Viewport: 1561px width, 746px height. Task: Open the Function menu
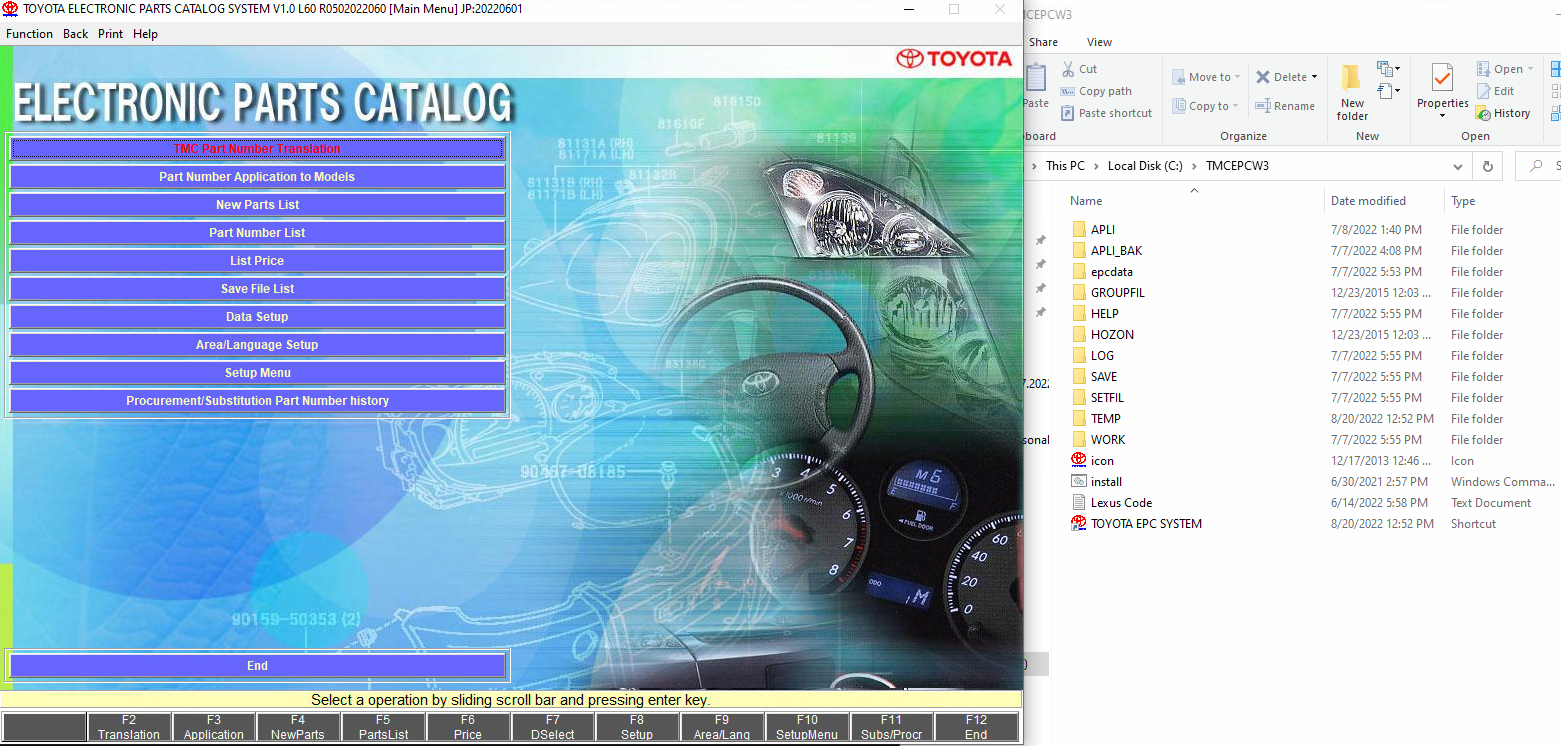[29, 34]
